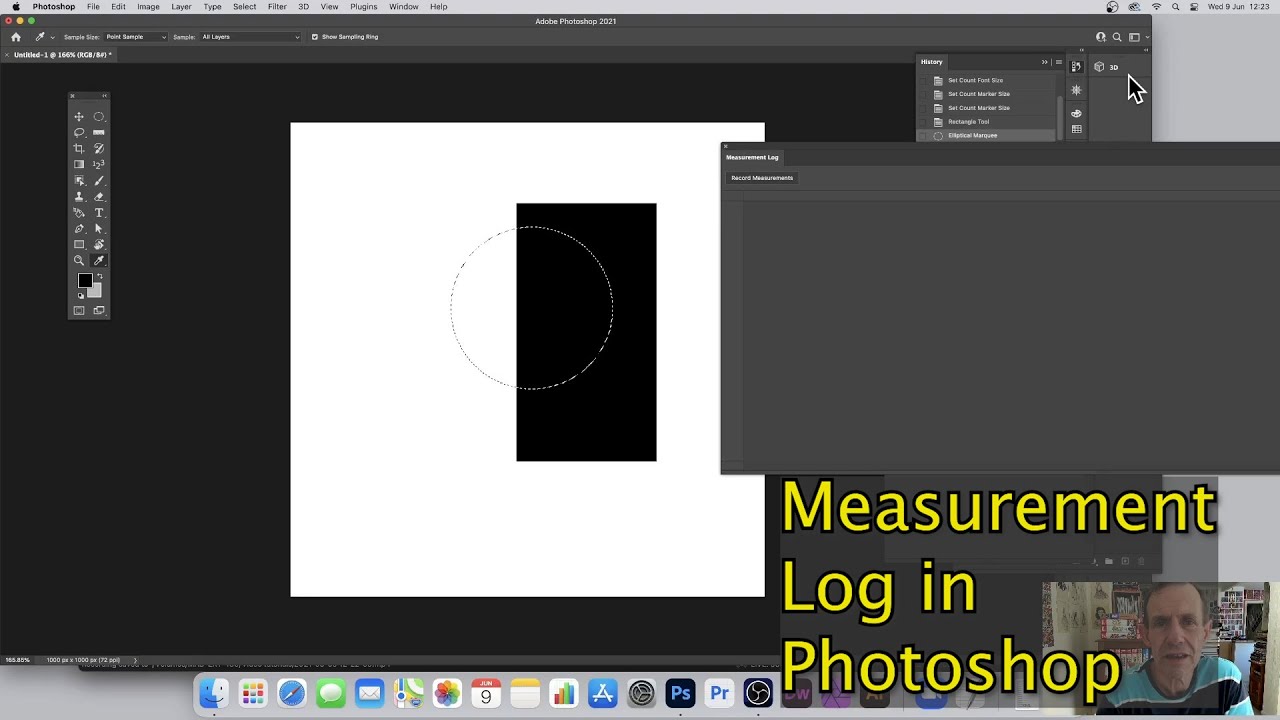Select the Gradient tool
The image size is (1280, 720).
click(x=79, y=165)
